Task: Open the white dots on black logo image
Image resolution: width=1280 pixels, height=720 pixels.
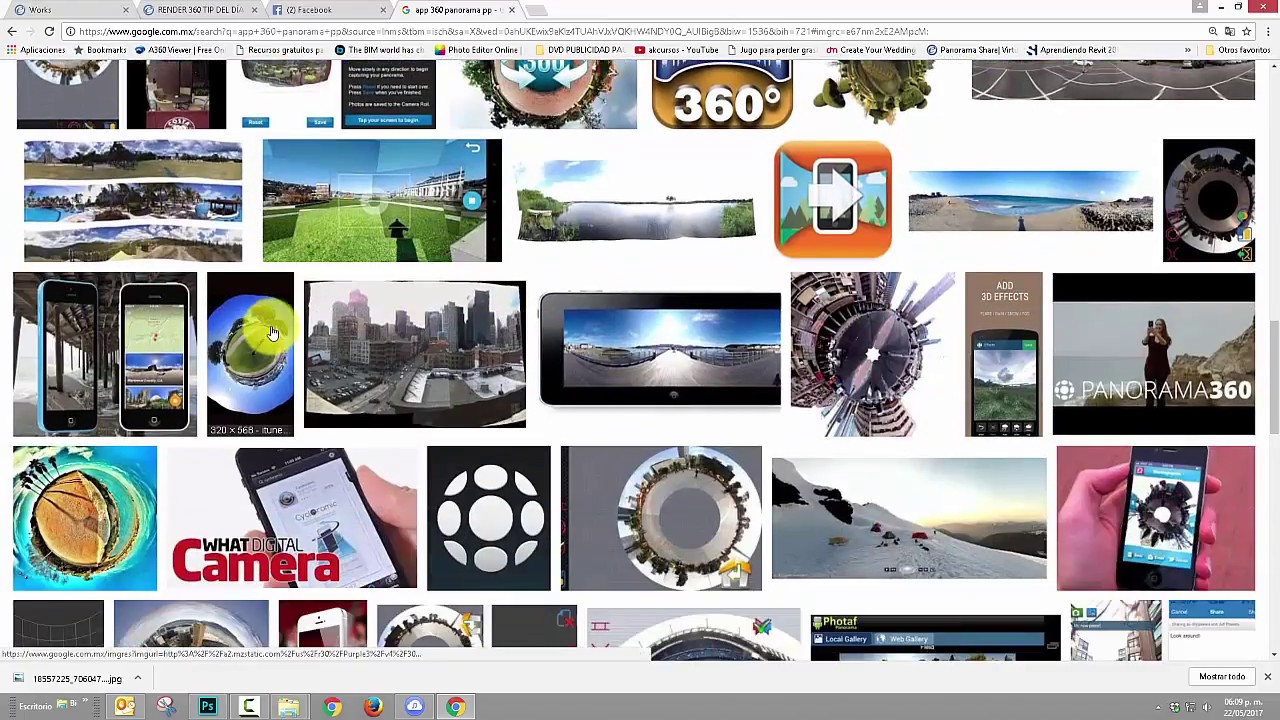Action: (488, 518)
